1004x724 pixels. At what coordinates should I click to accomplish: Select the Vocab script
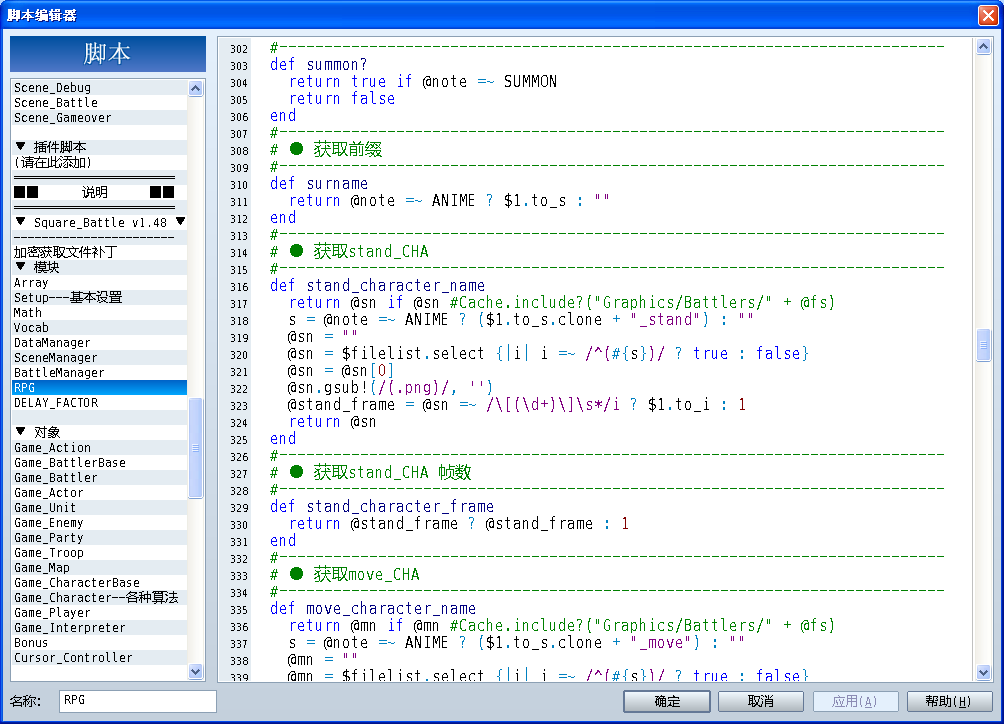[x=100, y=328]
